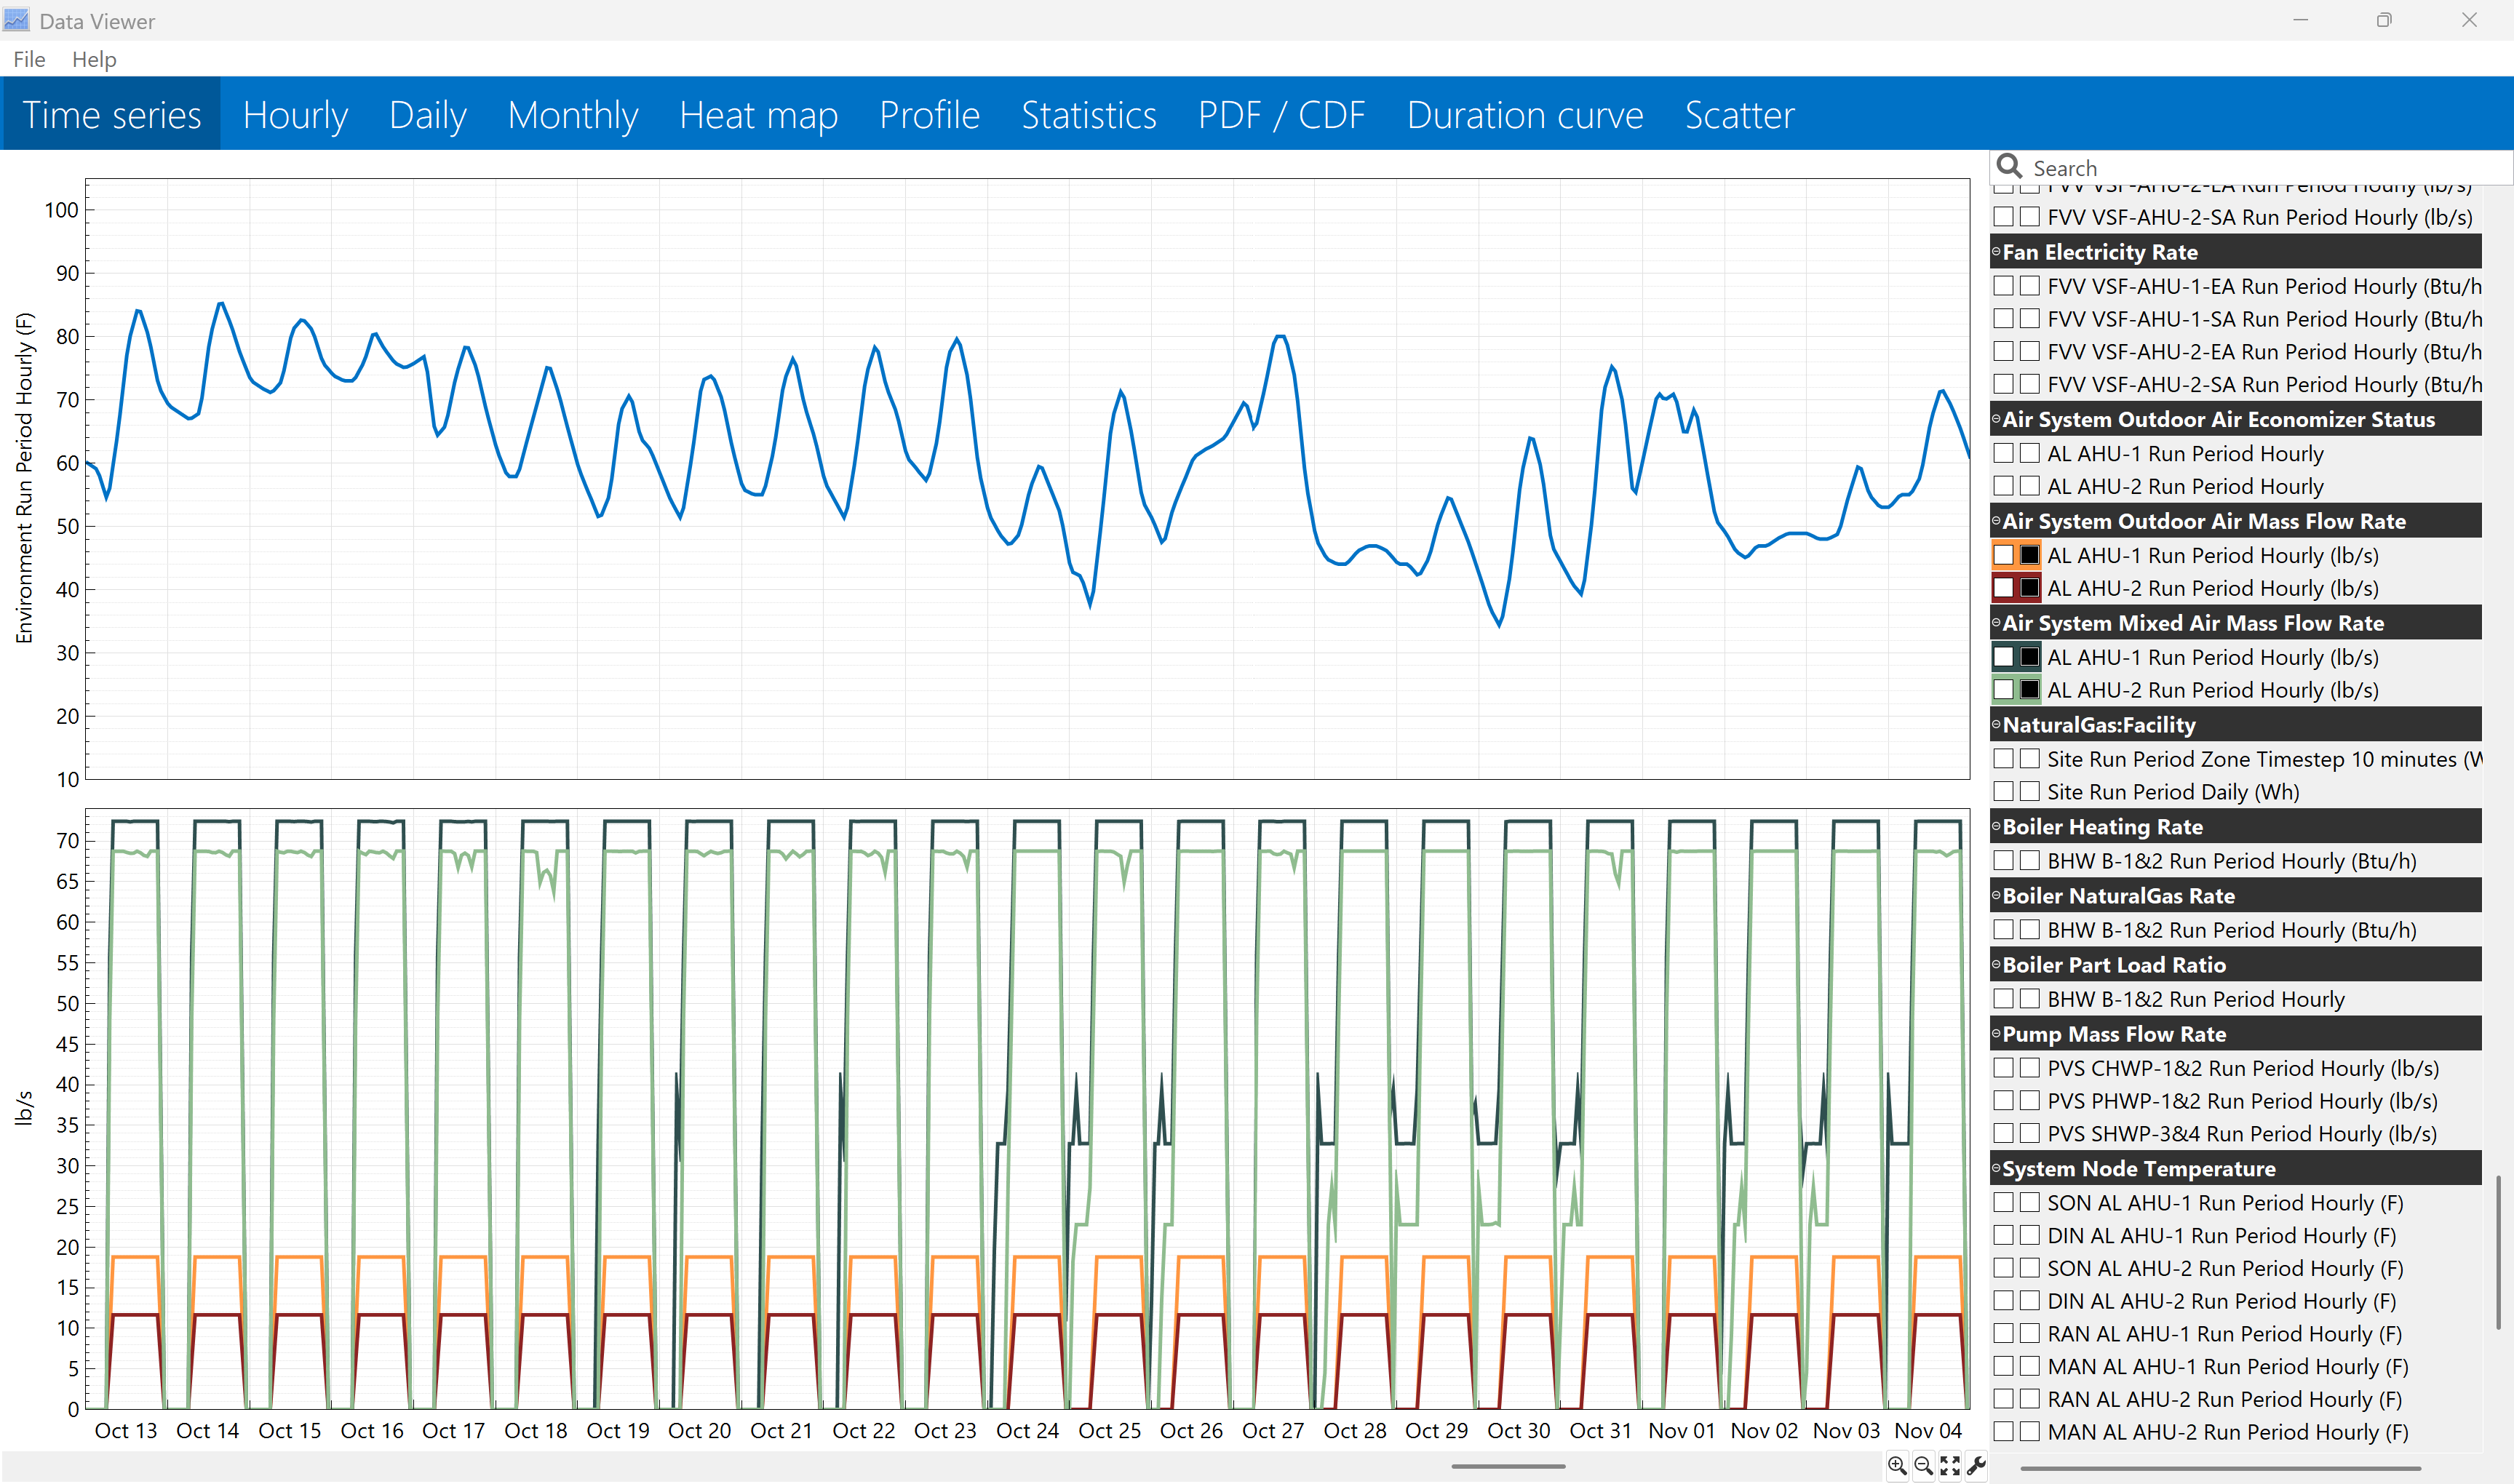The height and width of the screenshot is (1484, 2514).
Task: Tick right checkbox of Economizer Status AL AHU-2
Action: click(2030, 487)
